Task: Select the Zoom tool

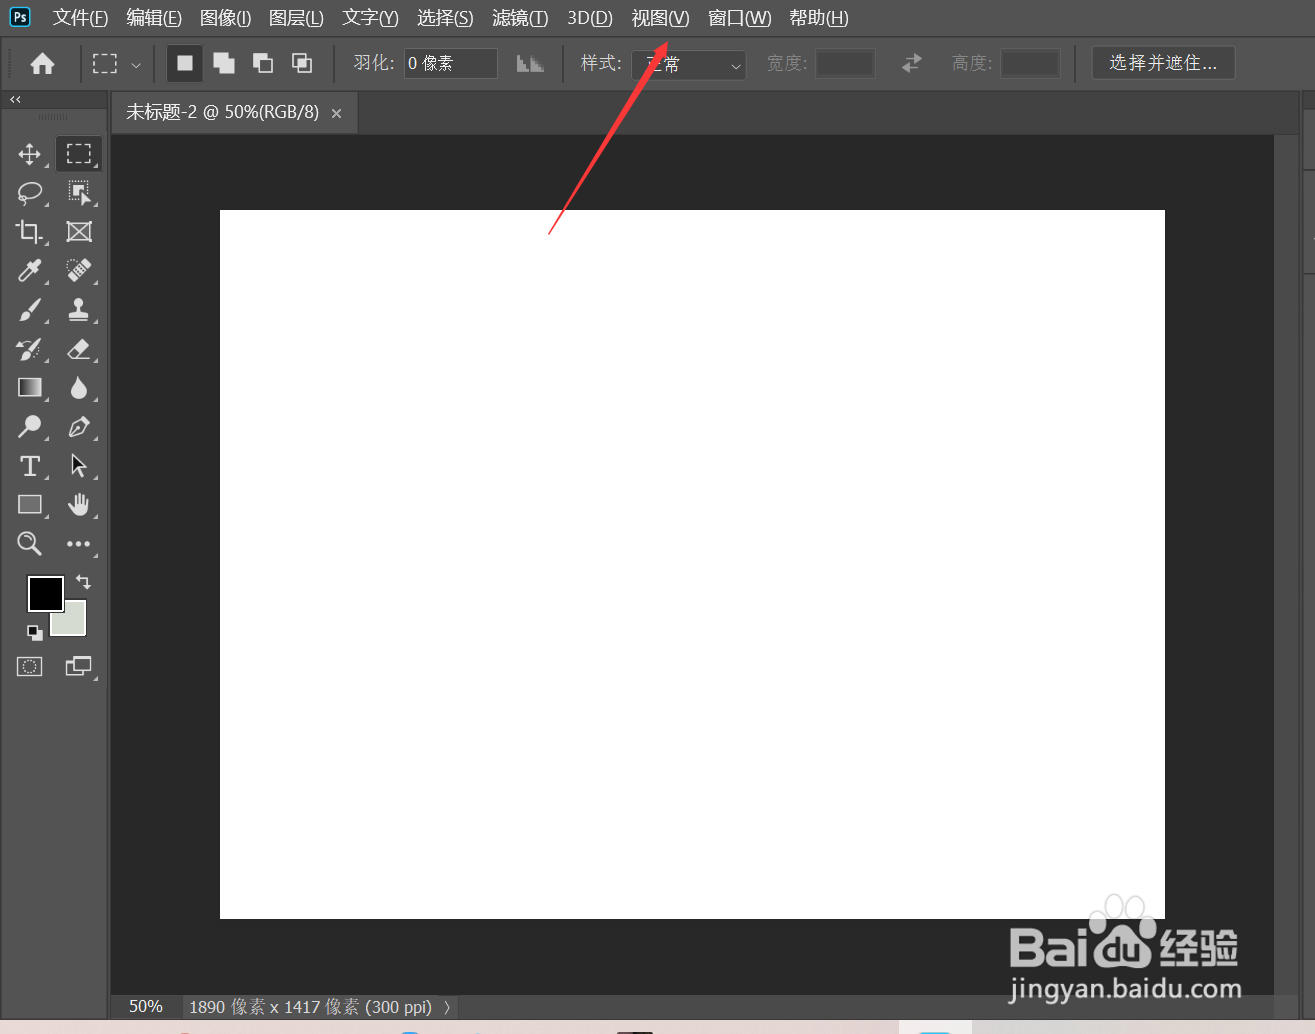Action: pyautogui.click(x=30, y=544)
